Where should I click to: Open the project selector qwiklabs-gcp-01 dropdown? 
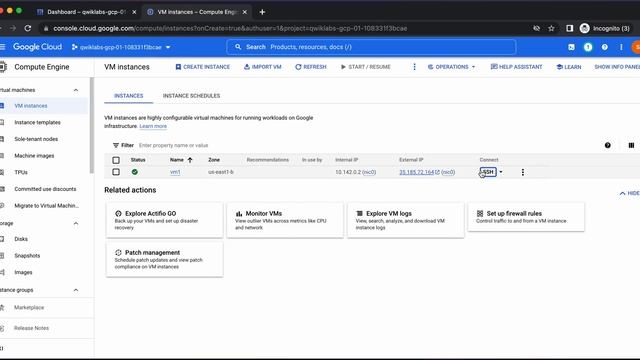tap(121, 47)
